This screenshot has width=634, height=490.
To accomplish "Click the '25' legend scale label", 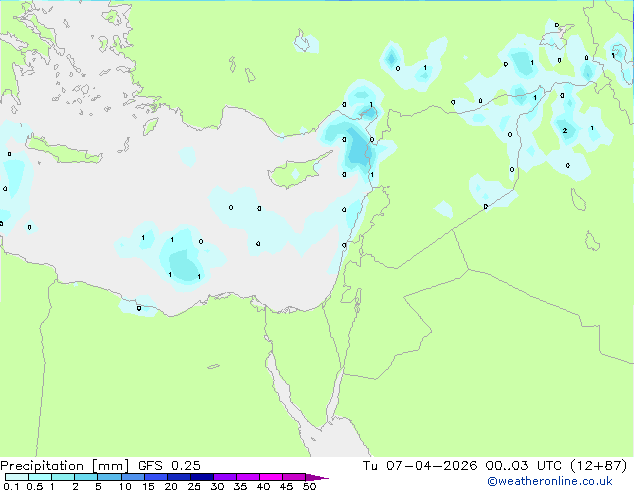I will click(194, 486).
